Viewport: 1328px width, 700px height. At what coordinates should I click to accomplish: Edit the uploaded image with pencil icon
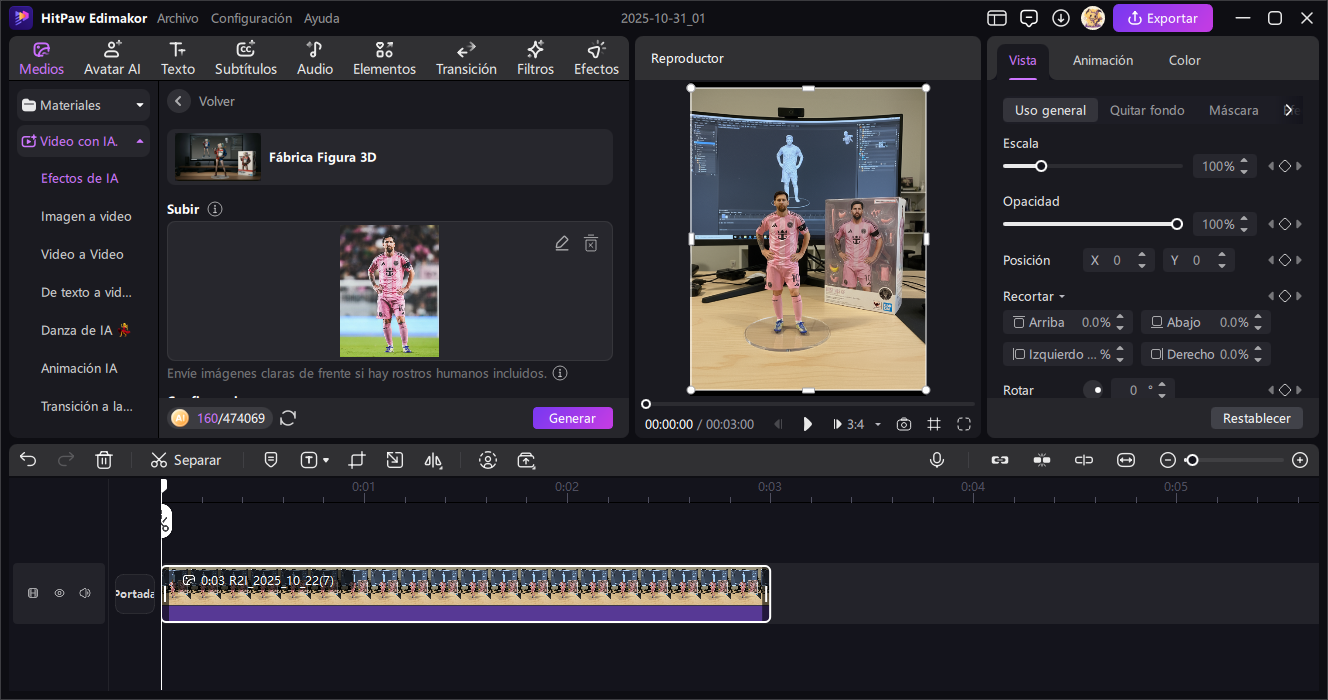[562, 243]
